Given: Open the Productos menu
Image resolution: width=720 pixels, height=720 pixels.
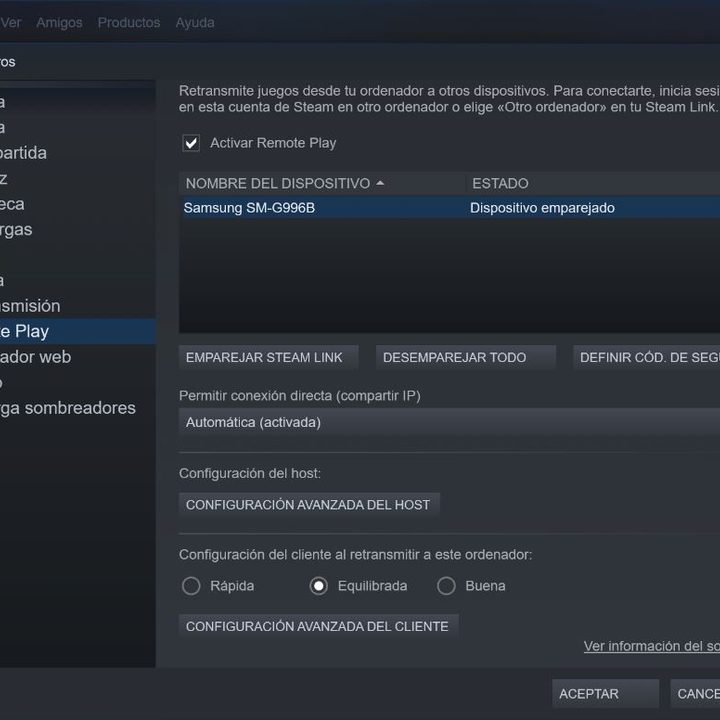Looking at the screenshot, I should click(x=128, y=22).
